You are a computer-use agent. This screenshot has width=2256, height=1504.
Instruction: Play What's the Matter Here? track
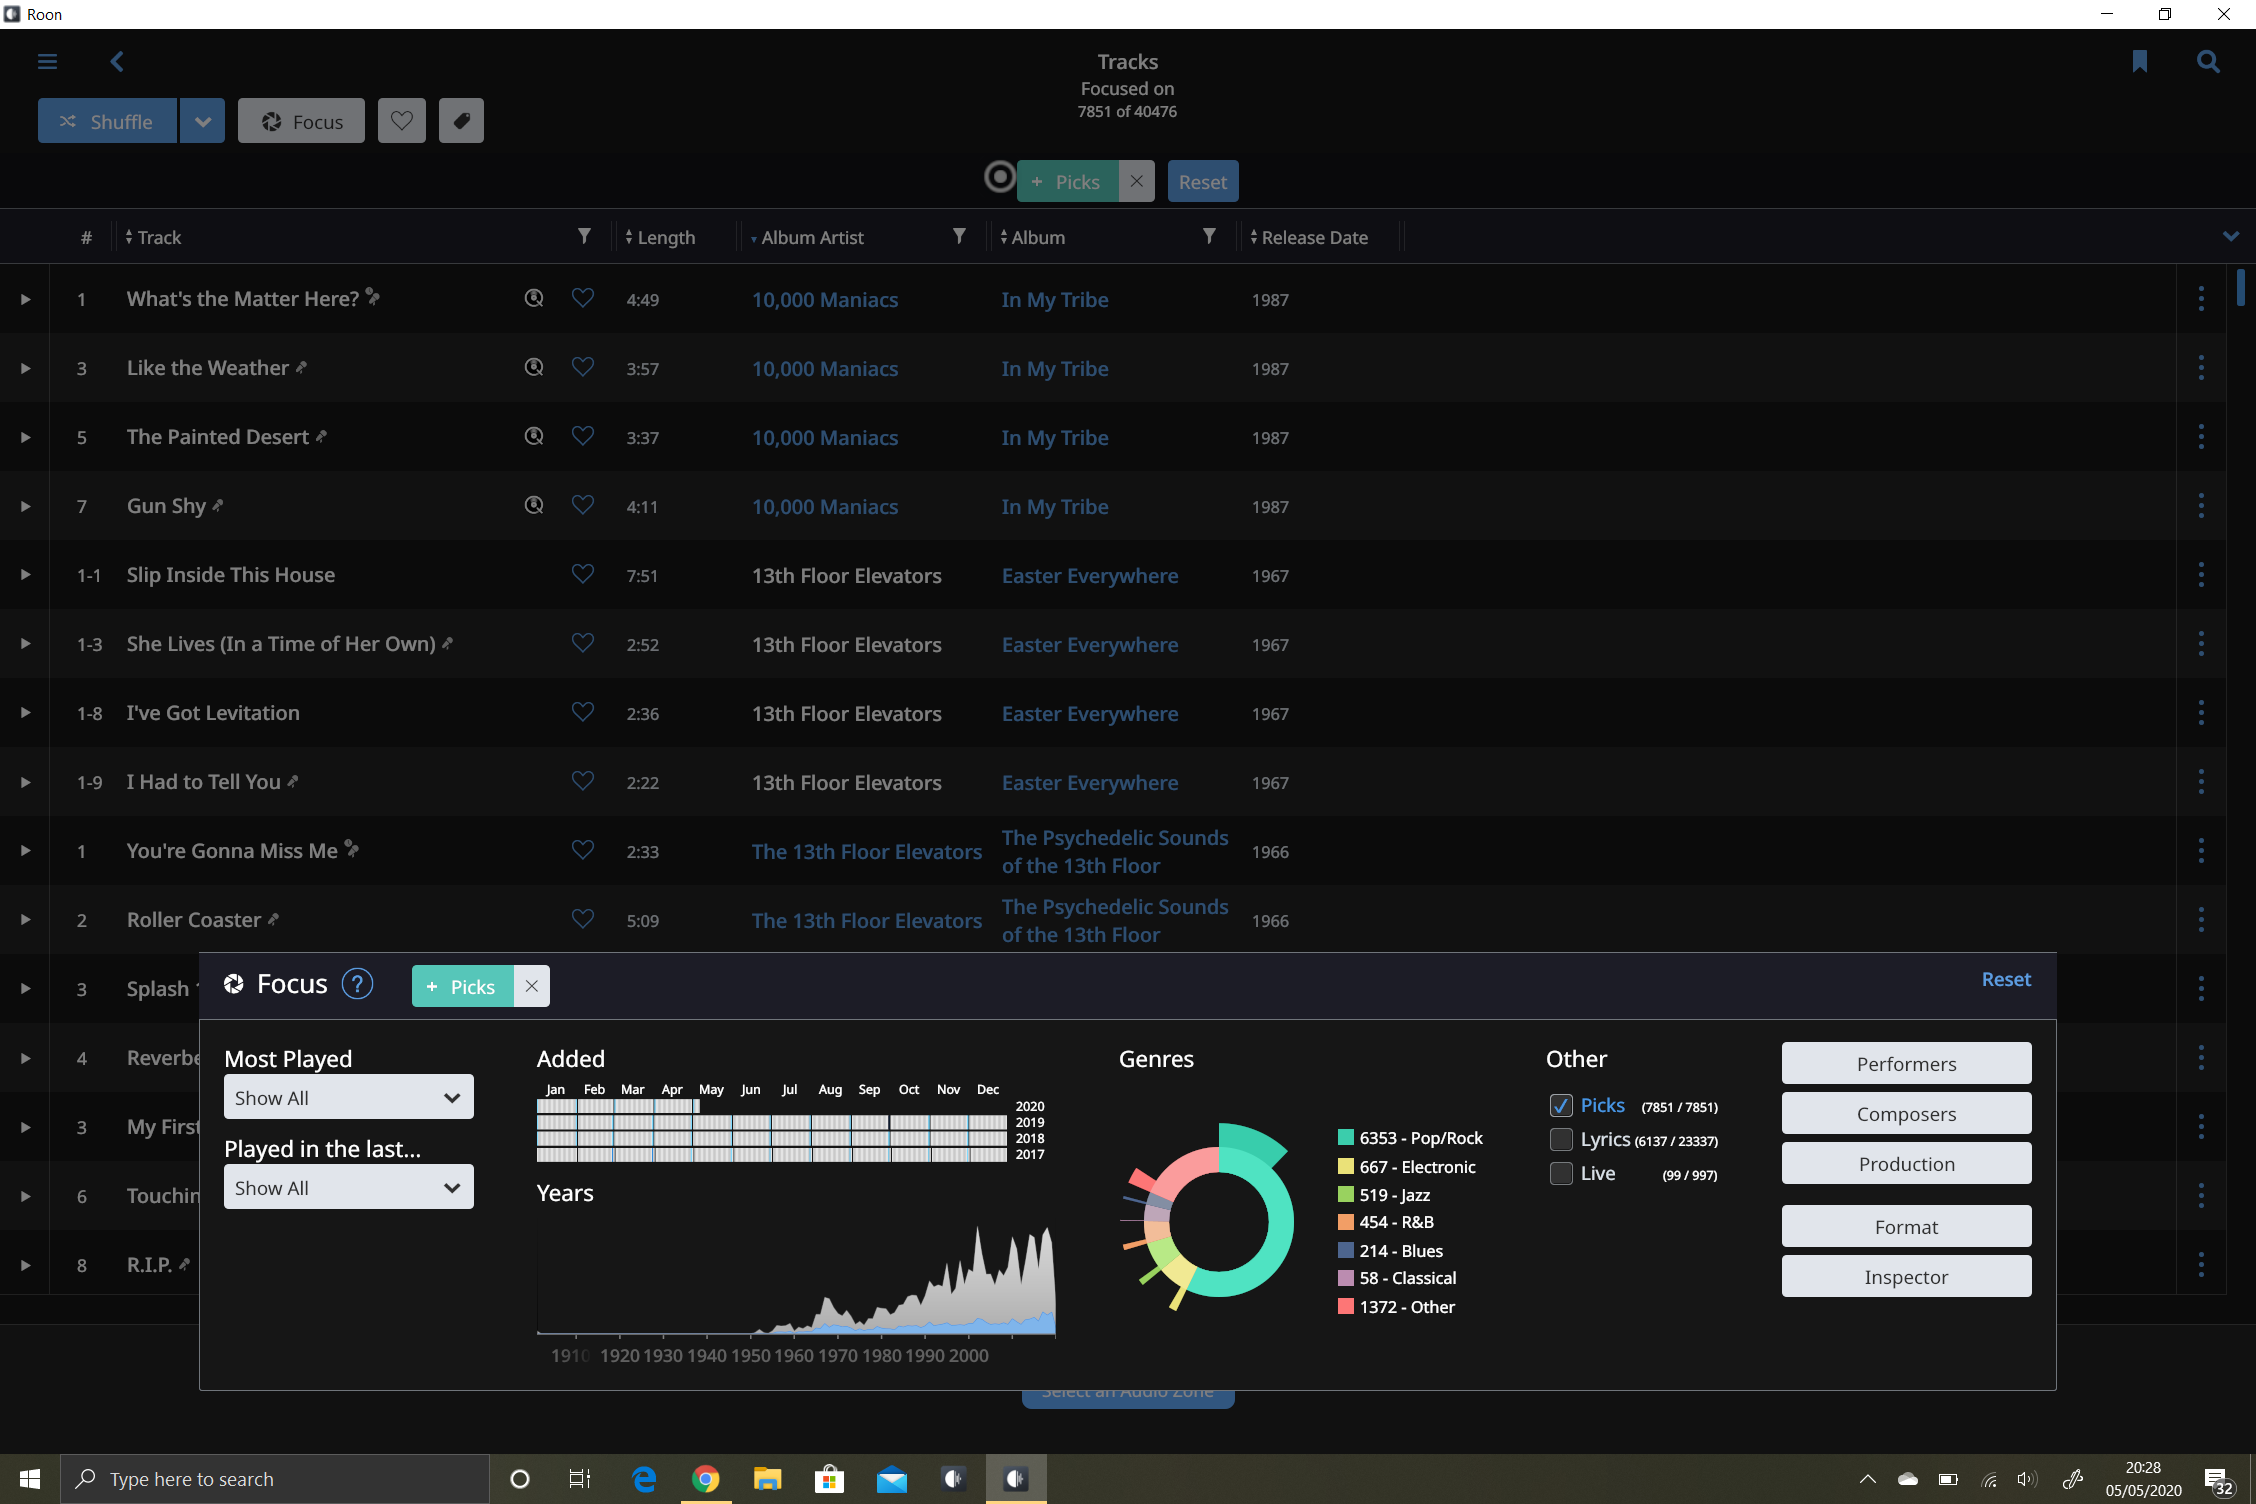(25, 299)
